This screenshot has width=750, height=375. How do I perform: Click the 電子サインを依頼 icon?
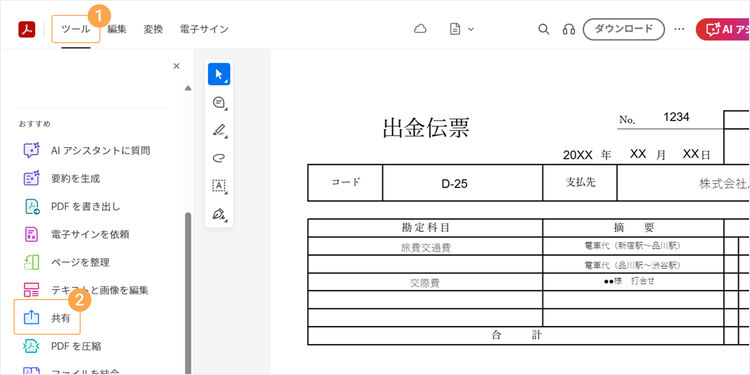click(x=31, y=234)
